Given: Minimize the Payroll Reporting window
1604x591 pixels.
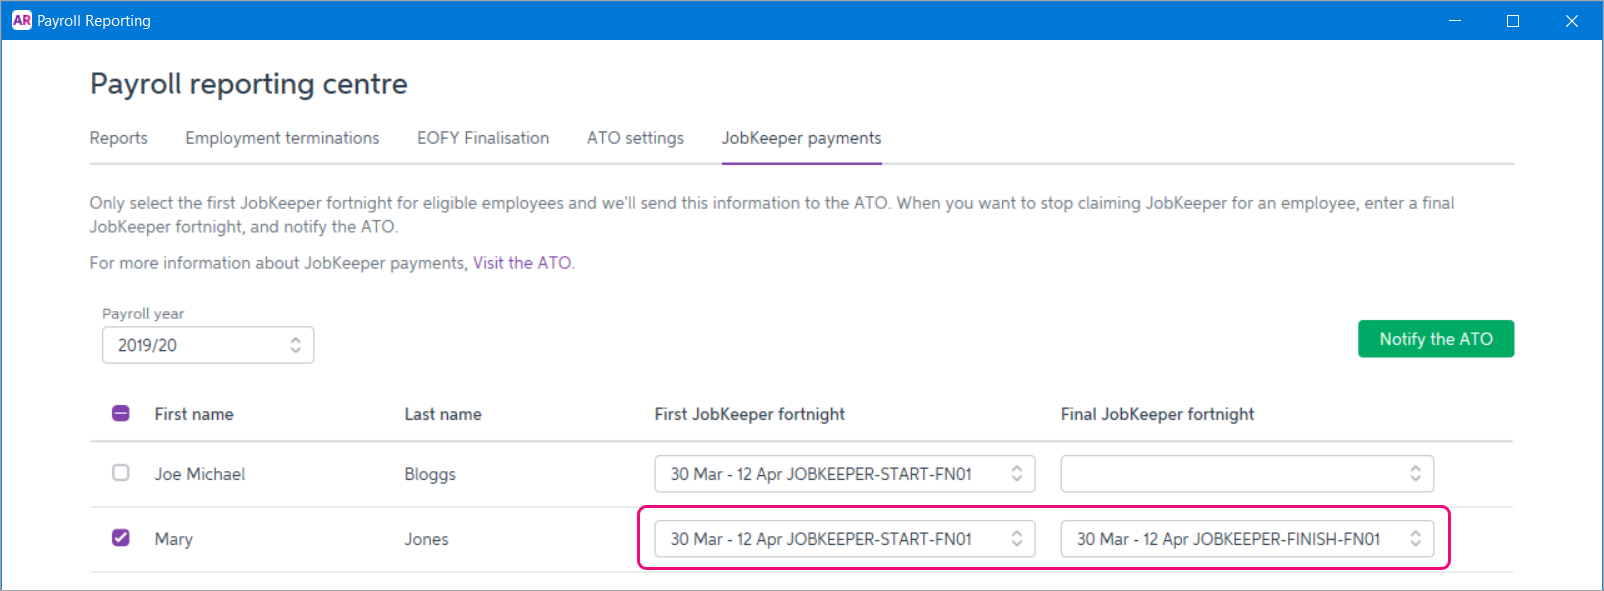Looking at the screenshot, I should pyautogui.click(x=1455, y=20).
